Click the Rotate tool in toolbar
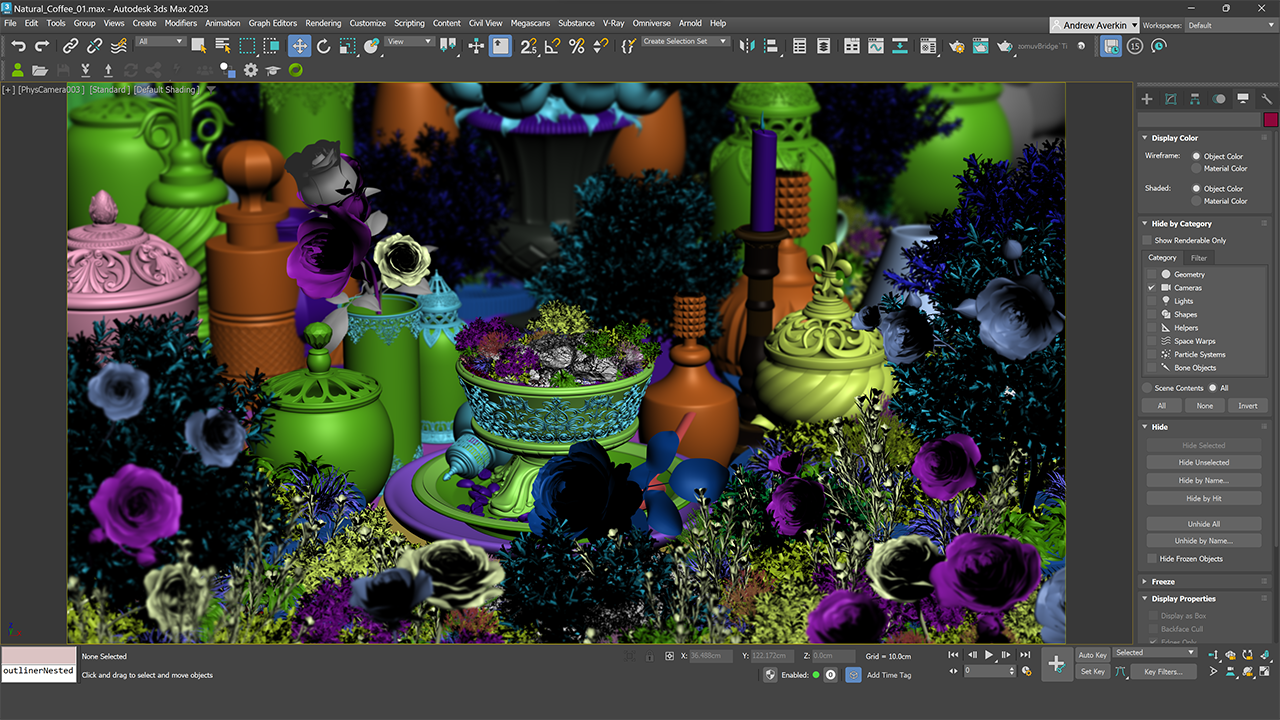The width and height of the screenshot is (1280, 720). tap(323, 46)
